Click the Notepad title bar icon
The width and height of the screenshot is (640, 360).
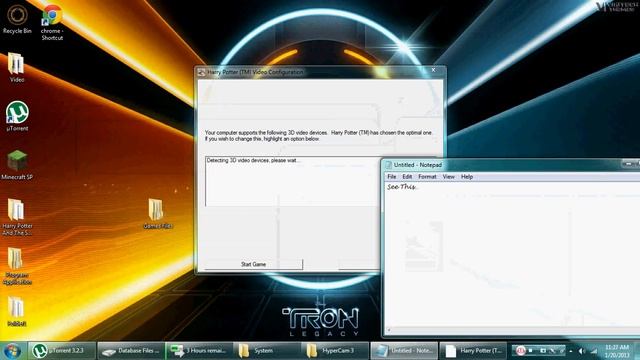(x=389, y=165)
